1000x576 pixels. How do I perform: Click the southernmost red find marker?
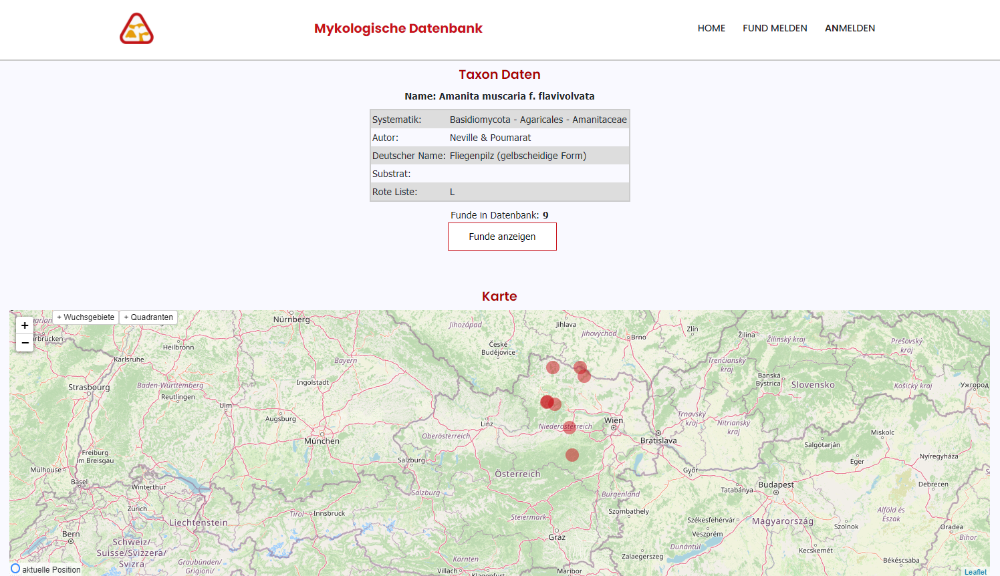572,455
